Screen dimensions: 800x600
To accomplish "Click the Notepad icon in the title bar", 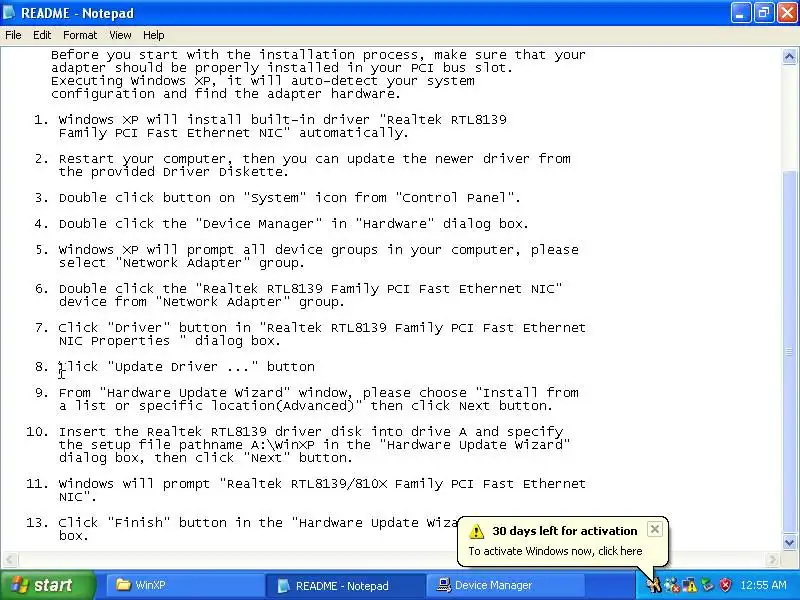I will coord(9,12).
